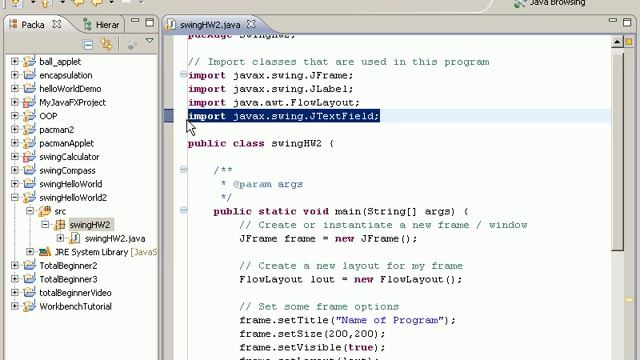Select OOP project folder icon
Screen dimensions: 640x360
pyautogui.click(x=29, y=116)
